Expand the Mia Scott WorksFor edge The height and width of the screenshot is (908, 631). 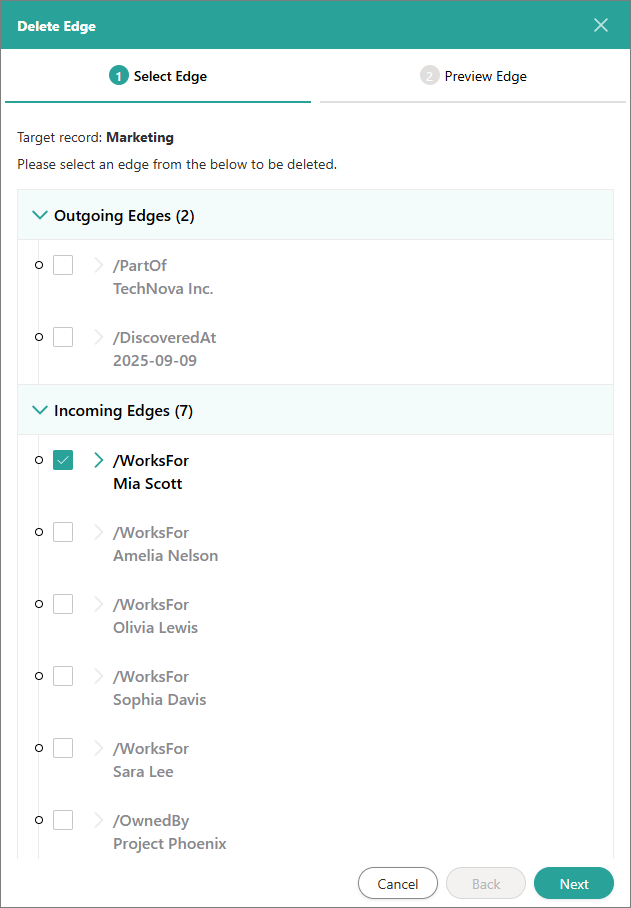tap(98, 460)
